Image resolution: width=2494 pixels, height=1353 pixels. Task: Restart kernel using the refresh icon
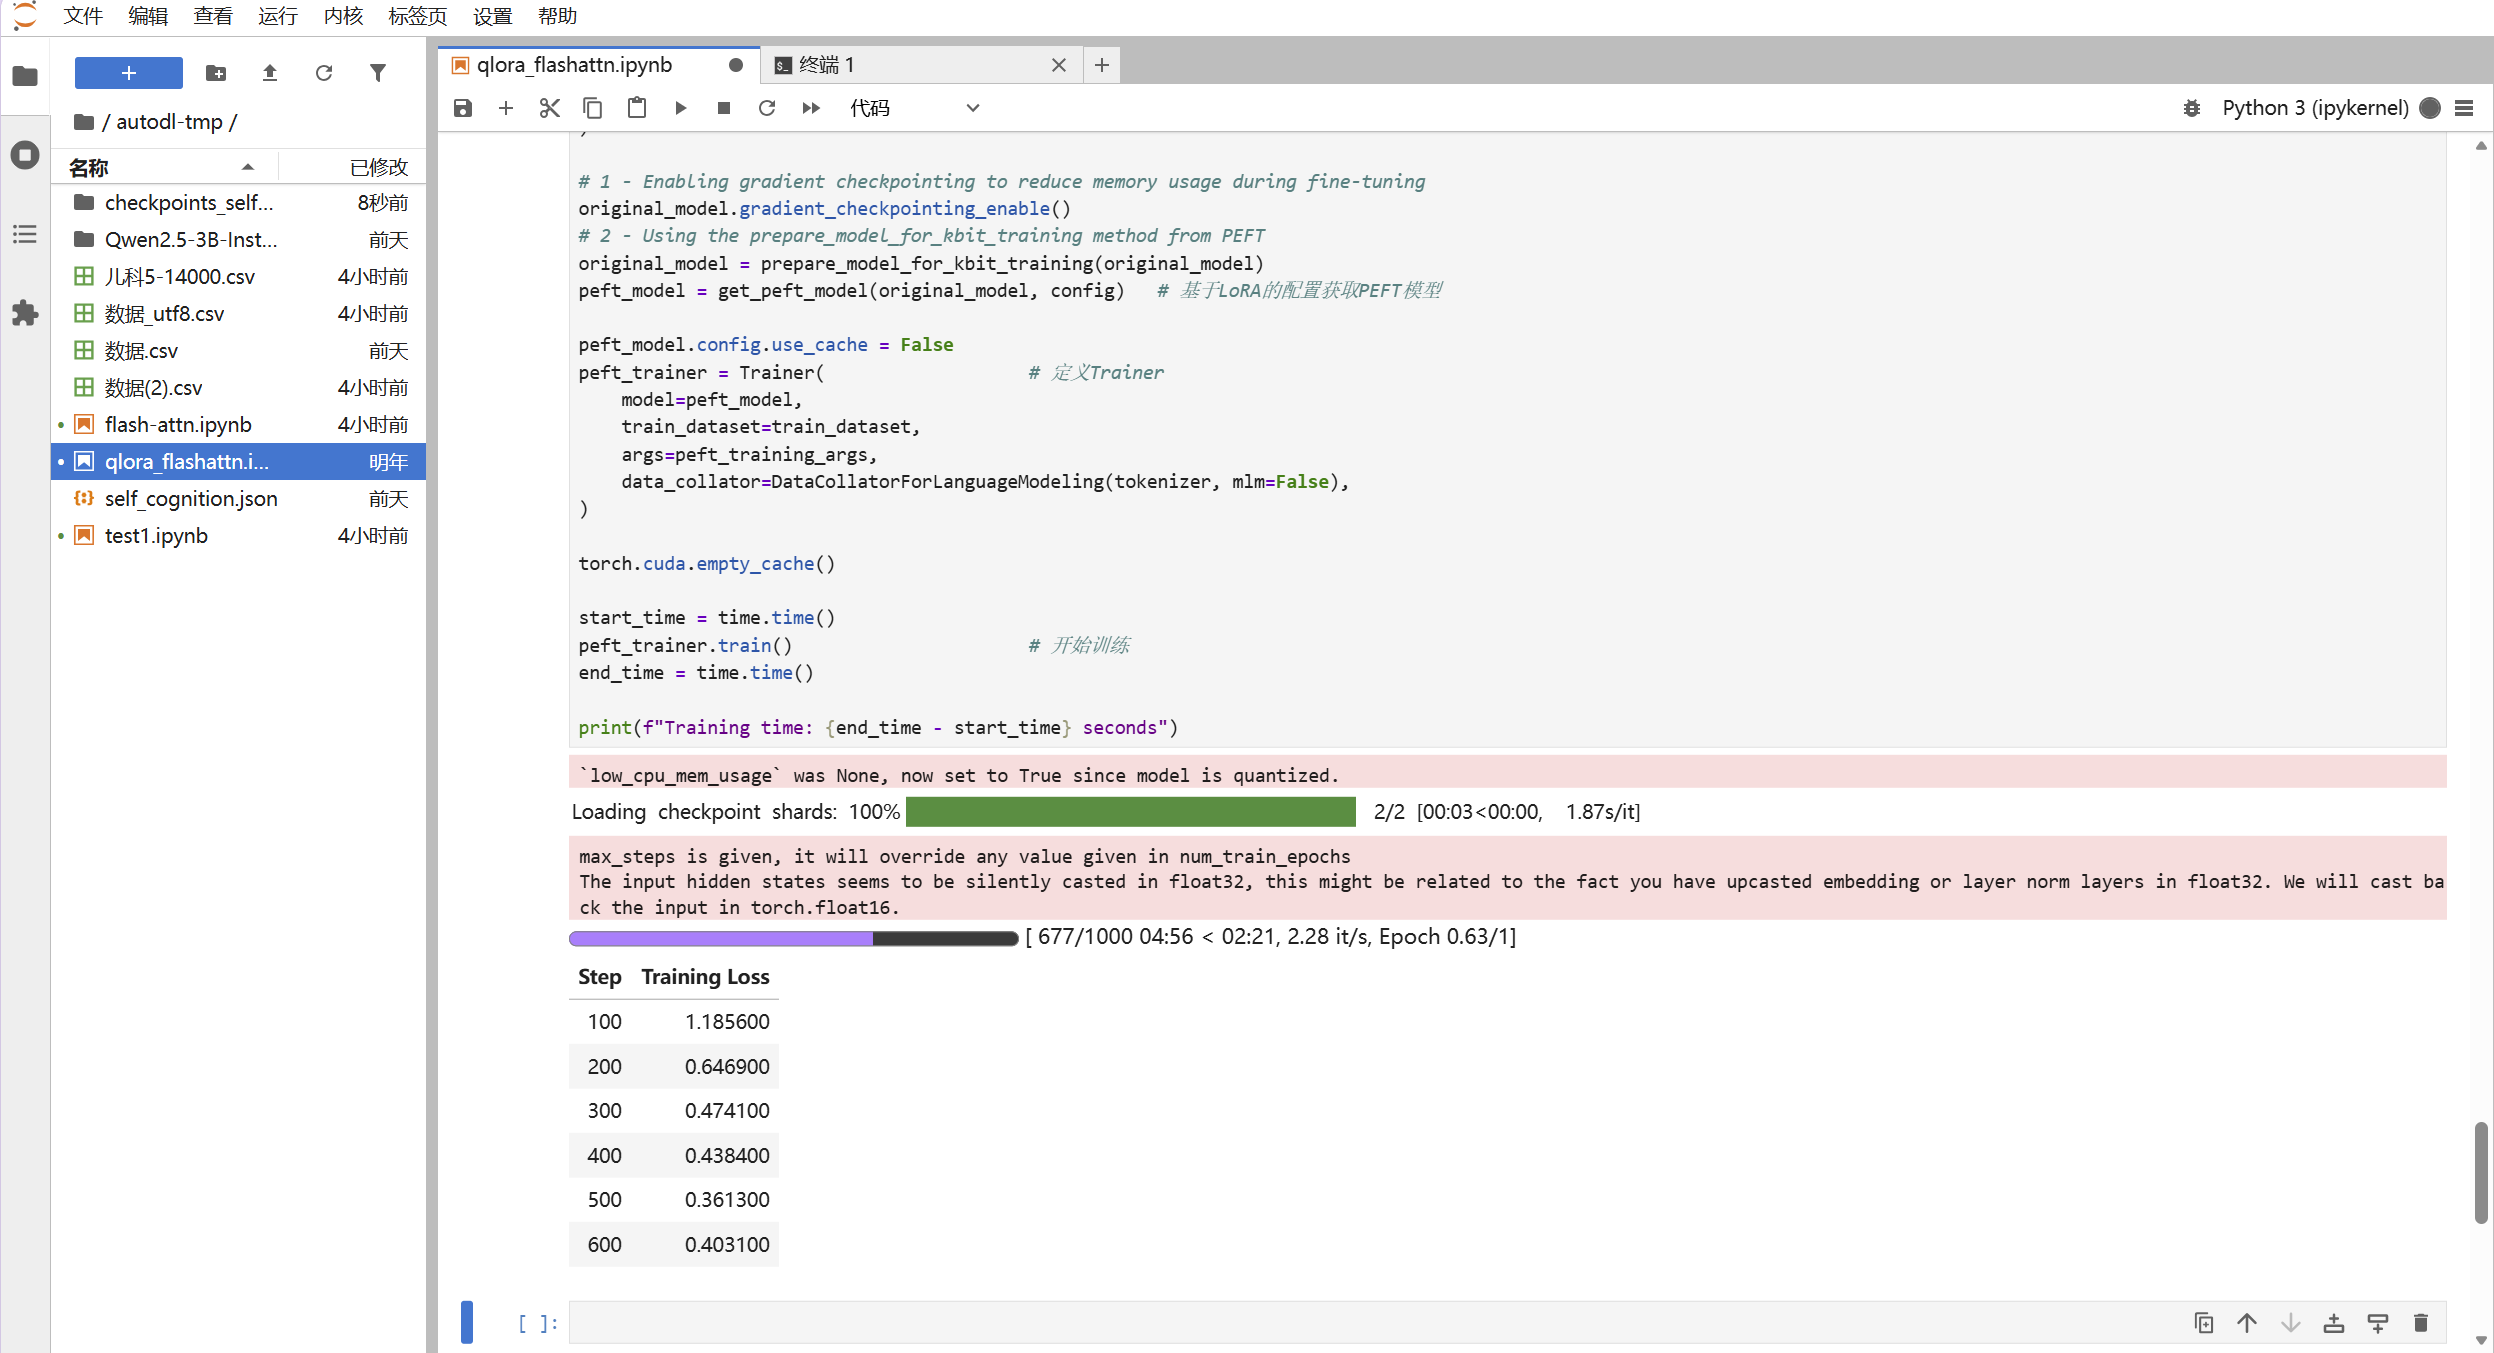click(x=767, y=108)
